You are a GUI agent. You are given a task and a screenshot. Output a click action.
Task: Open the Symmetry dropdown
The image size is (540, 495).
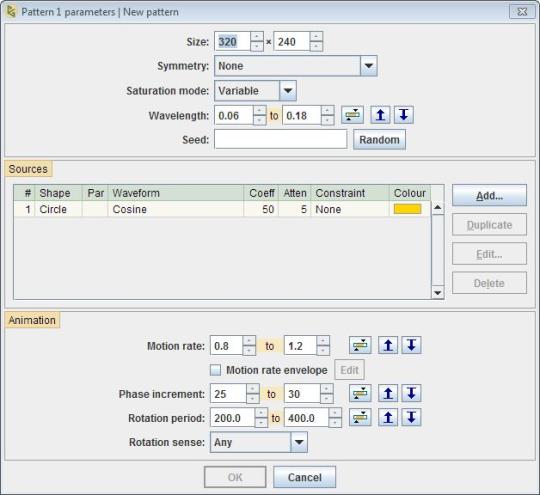point(368,65)
